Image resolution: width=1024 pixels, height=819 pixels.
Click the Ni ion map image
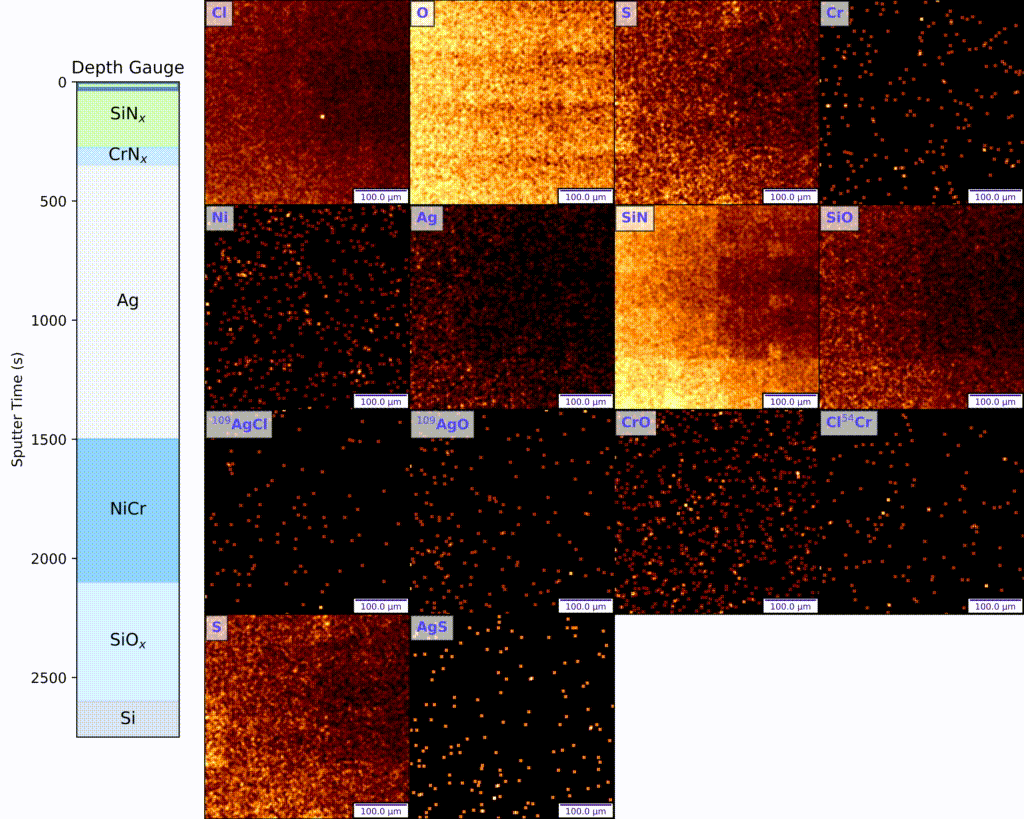point(307,307)
